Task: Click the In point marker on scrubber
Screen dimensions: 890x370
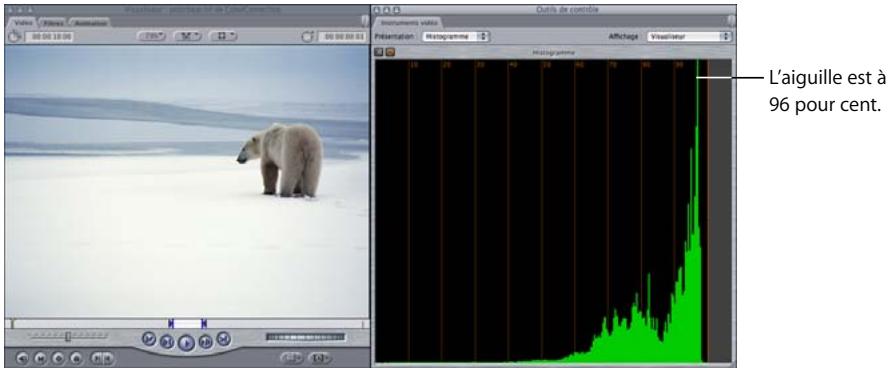Action: pos(171,323)
